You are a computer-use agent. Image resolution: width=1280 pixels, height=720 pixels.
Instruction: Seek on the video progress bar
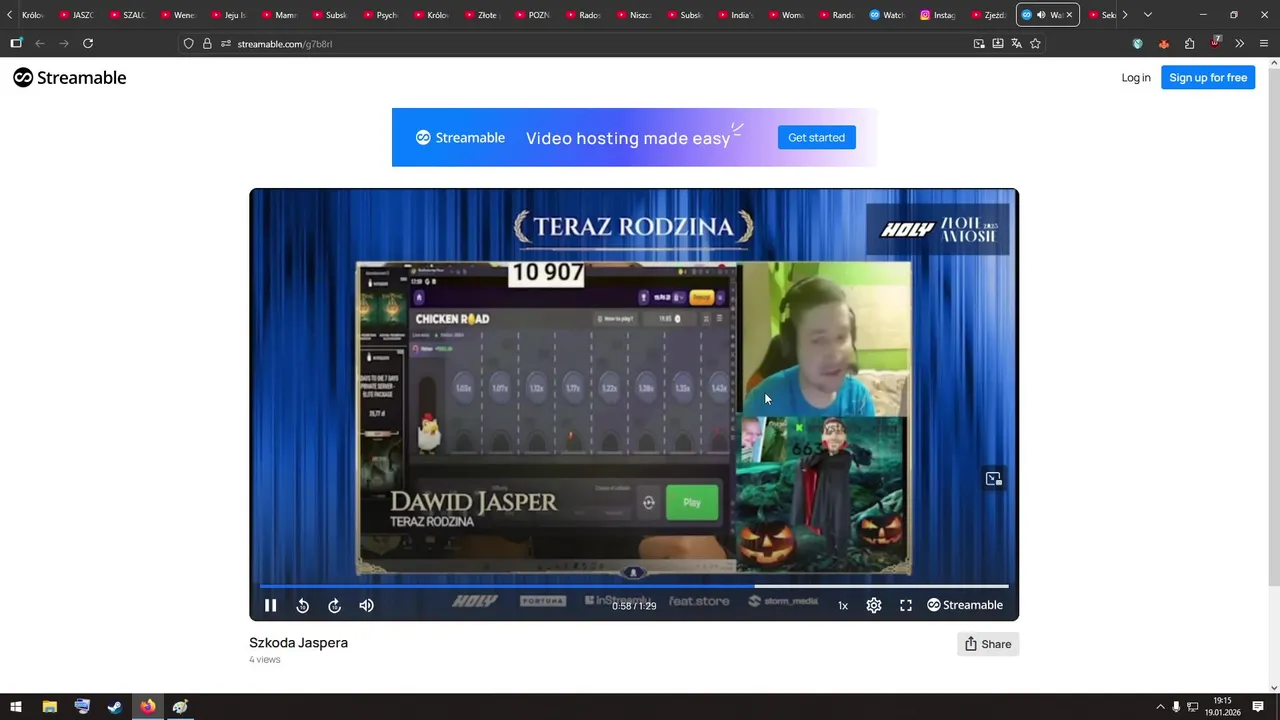tap(634, 586)
